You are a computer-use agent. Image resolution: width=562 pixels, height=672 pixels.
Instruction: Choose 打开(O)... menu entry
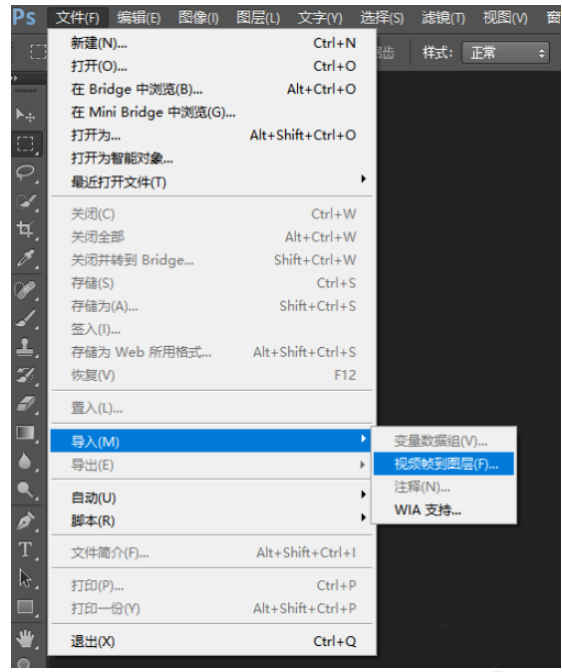(211, 66)
